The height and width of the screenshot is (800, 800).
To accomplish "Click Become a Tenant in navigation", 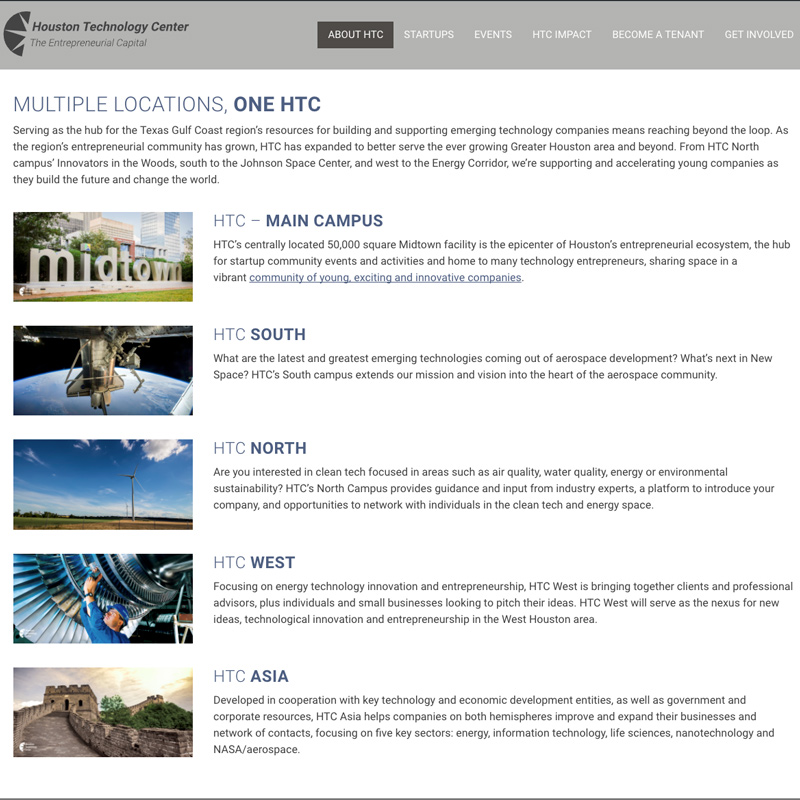I will tap(657, 34).
